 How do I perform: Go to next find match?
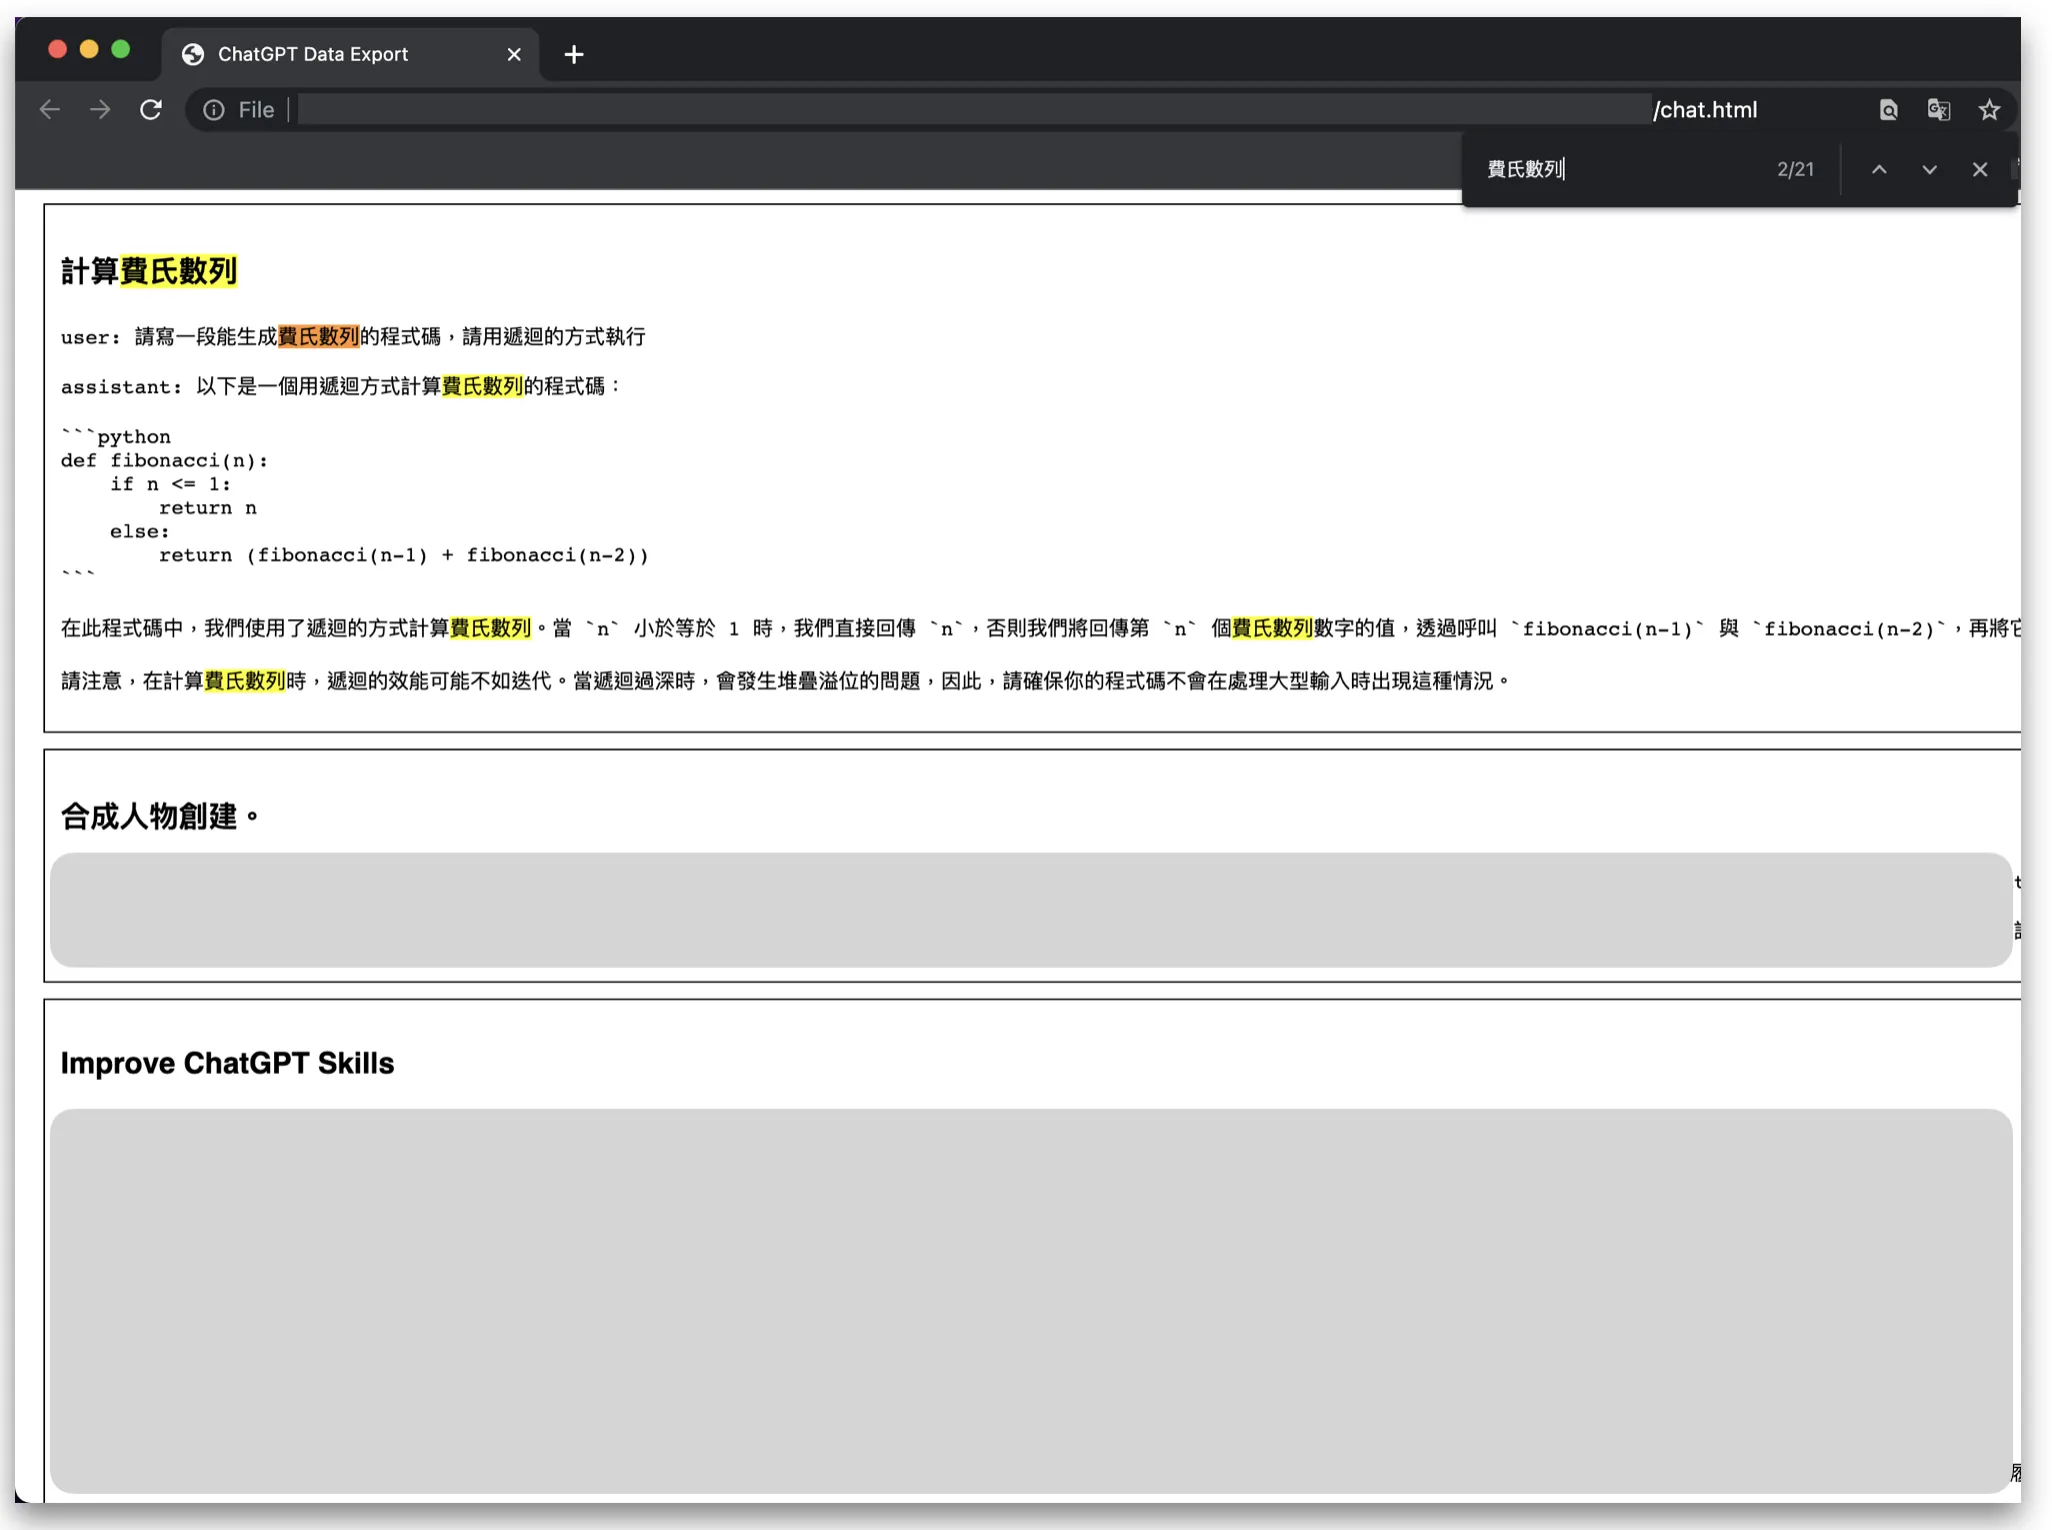[1929, 170]
